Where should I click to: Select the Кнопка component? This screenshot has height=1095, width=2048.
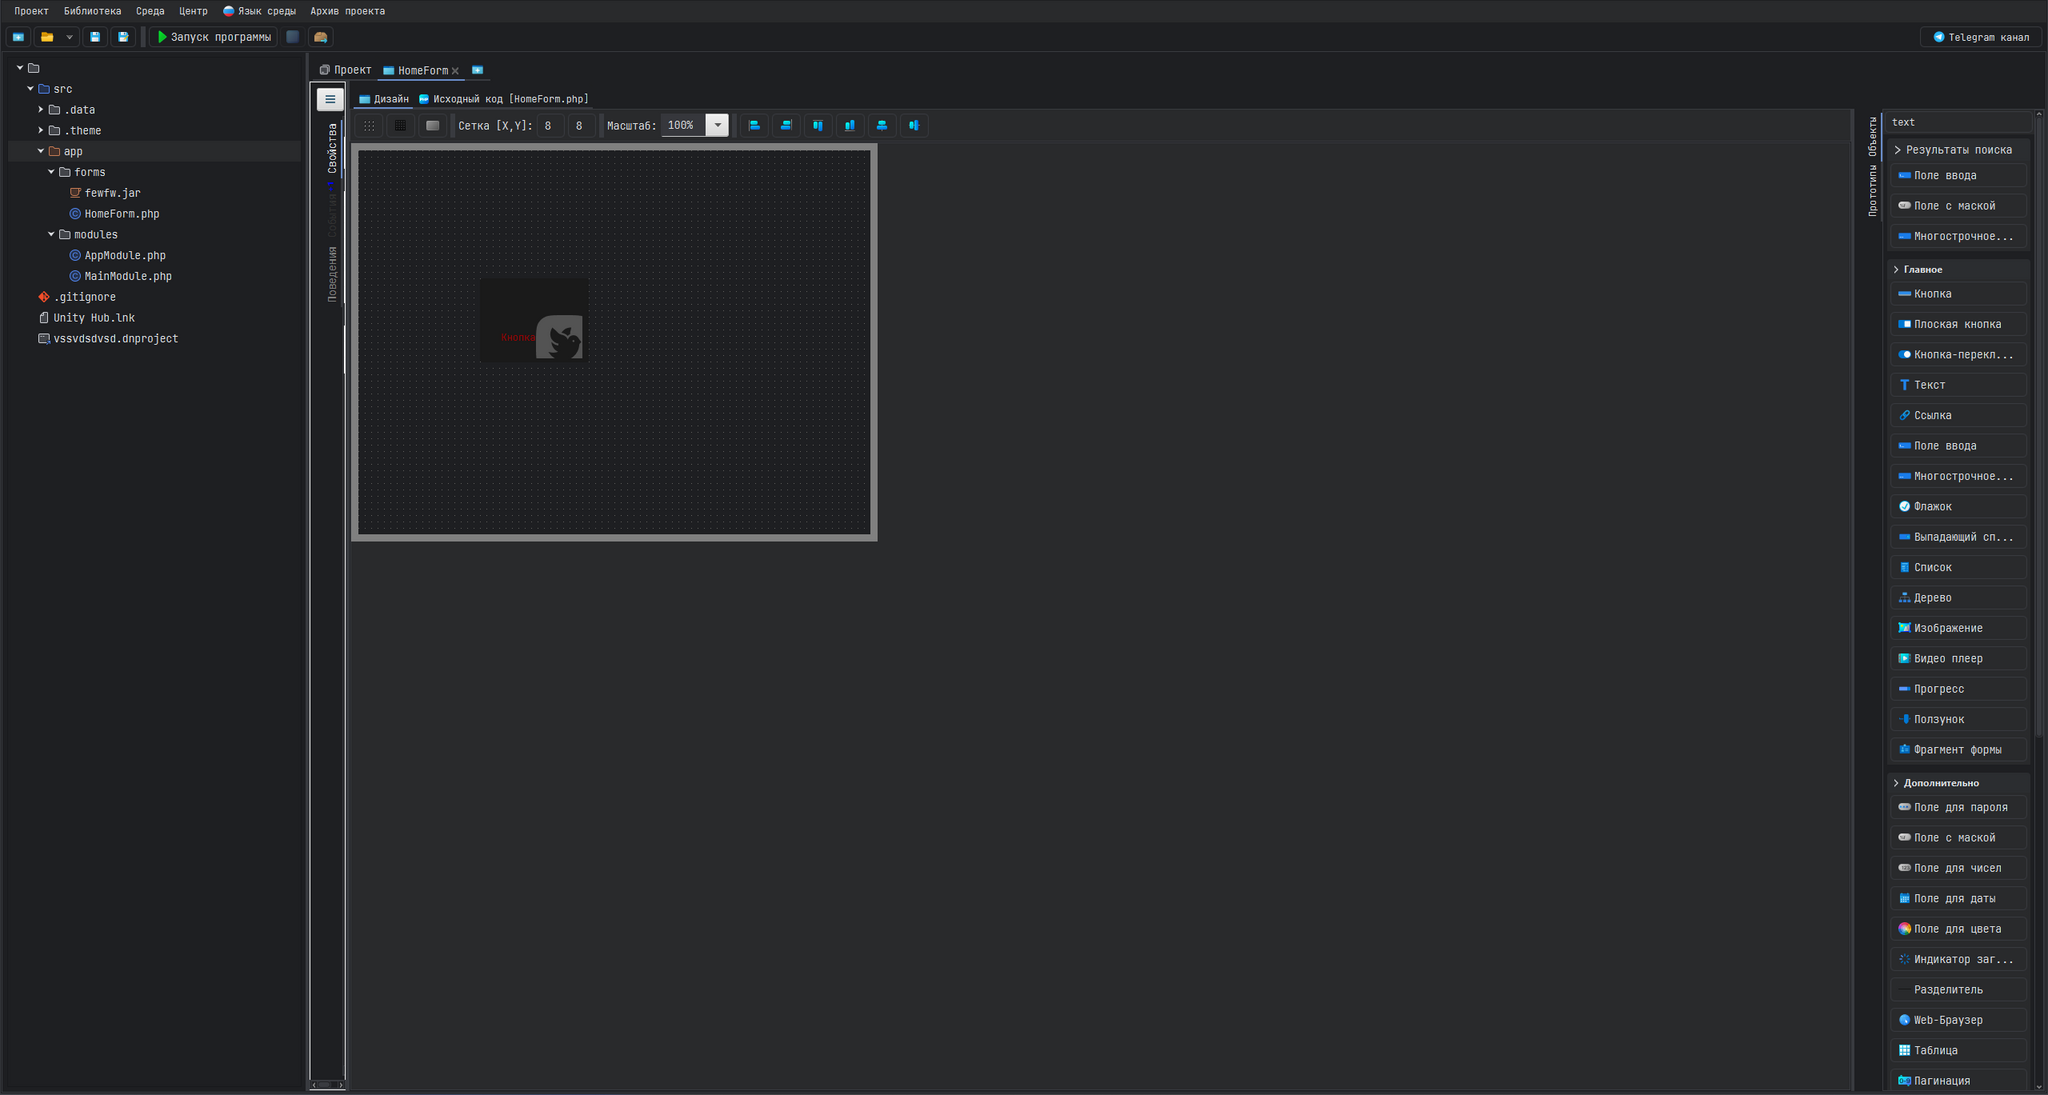1958,294
